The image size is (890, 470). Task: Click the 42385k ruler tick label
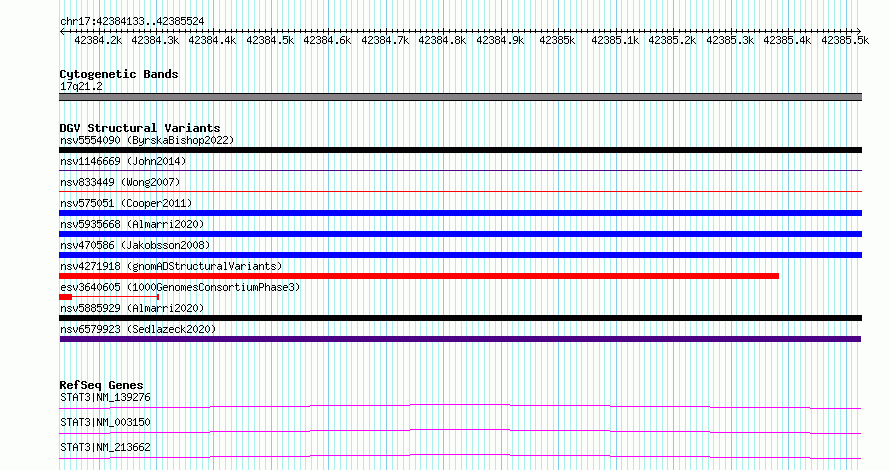pos(557,41)
